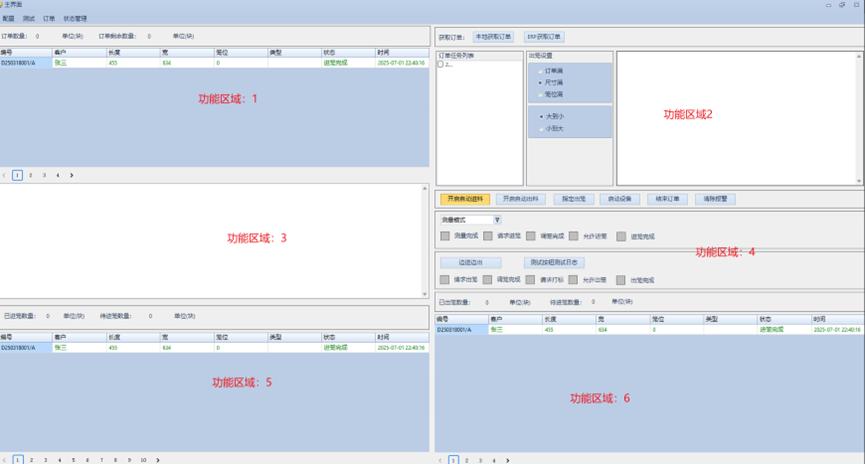865x464 pixels.
Task: Open the 测试 menu
Action: [29, 19]
